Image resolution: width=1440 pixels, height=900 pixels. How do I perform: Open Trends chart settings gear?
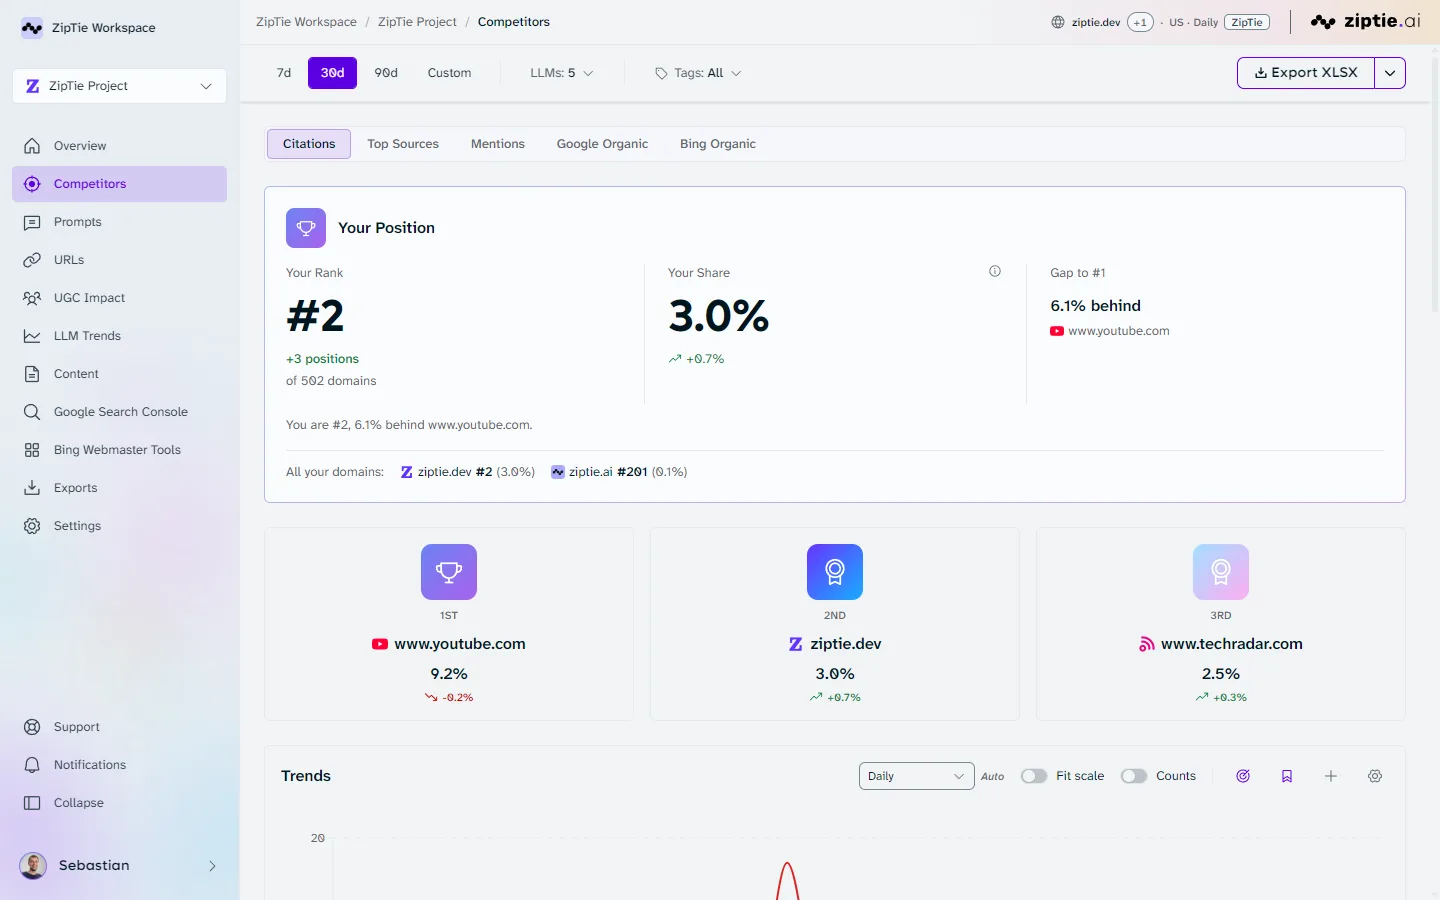tap(1375, 776)
